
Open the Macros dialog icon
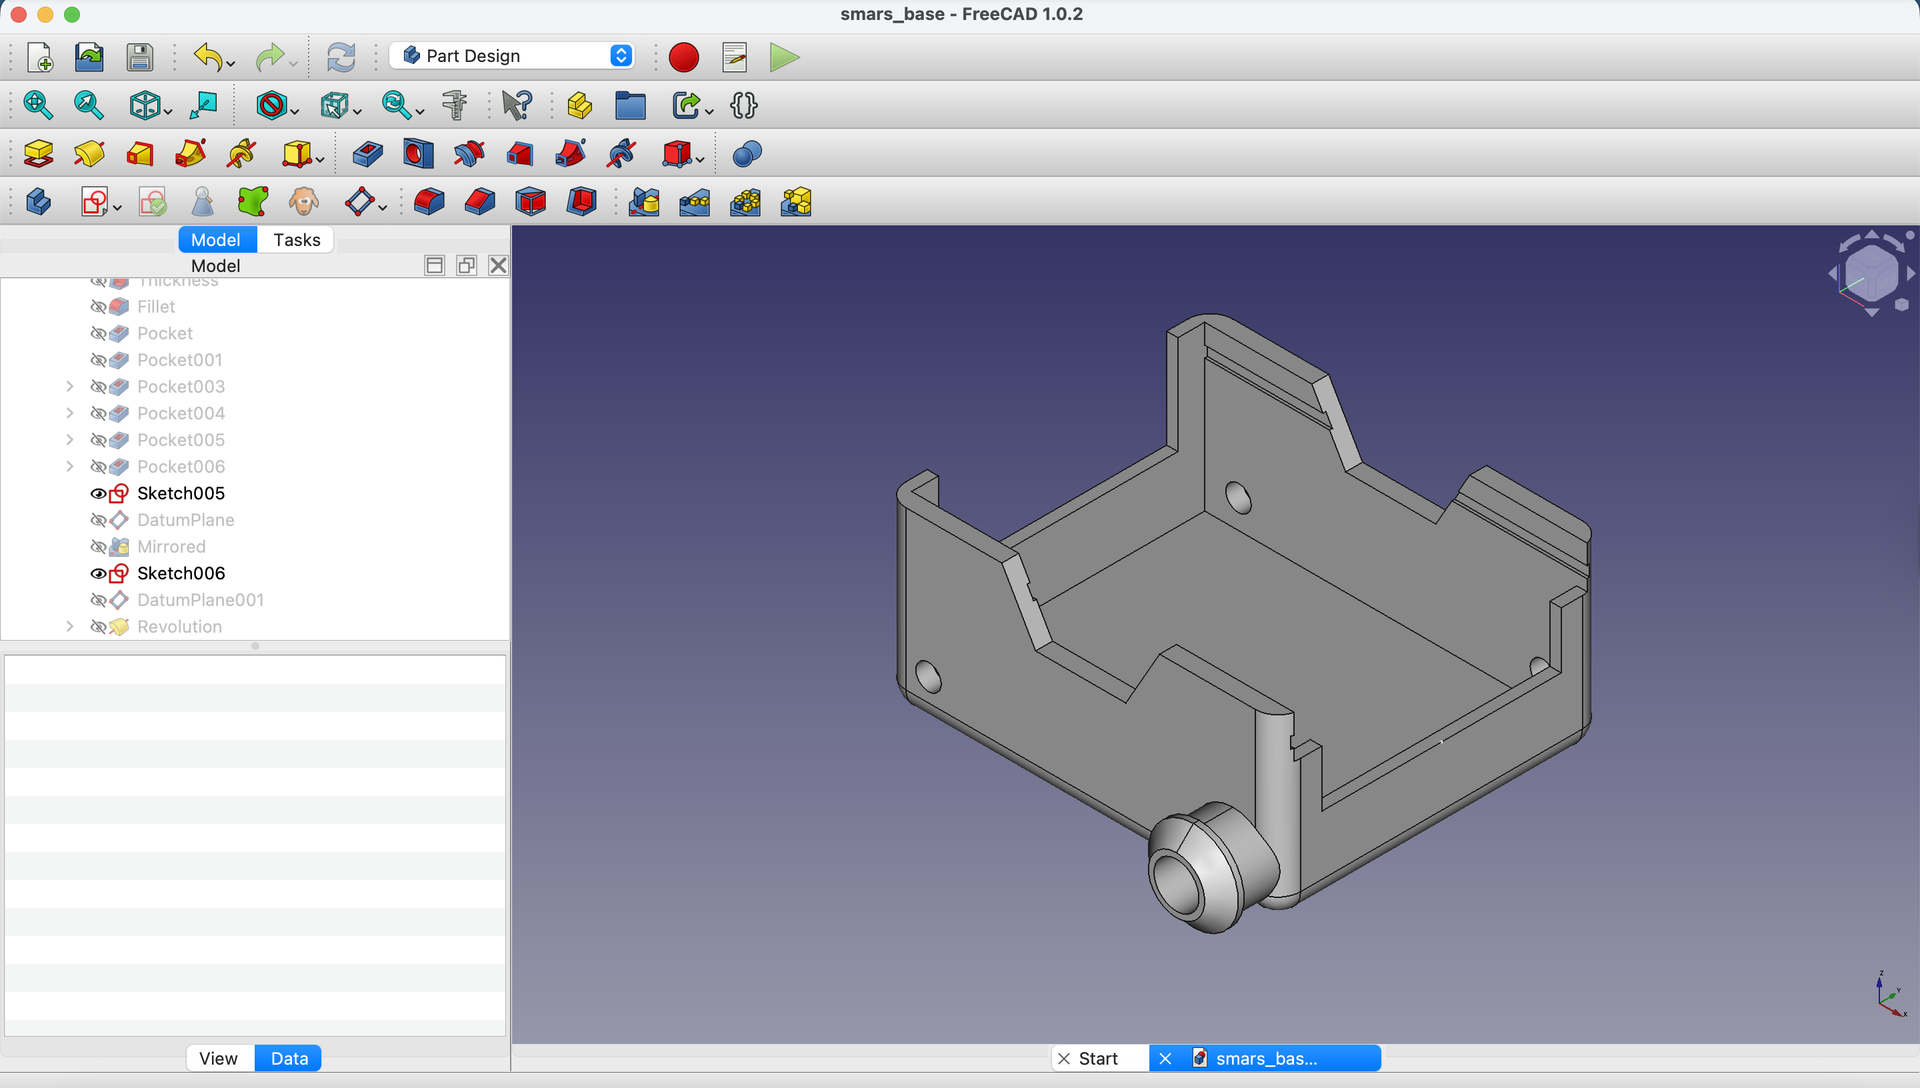(x=734, y=57)
